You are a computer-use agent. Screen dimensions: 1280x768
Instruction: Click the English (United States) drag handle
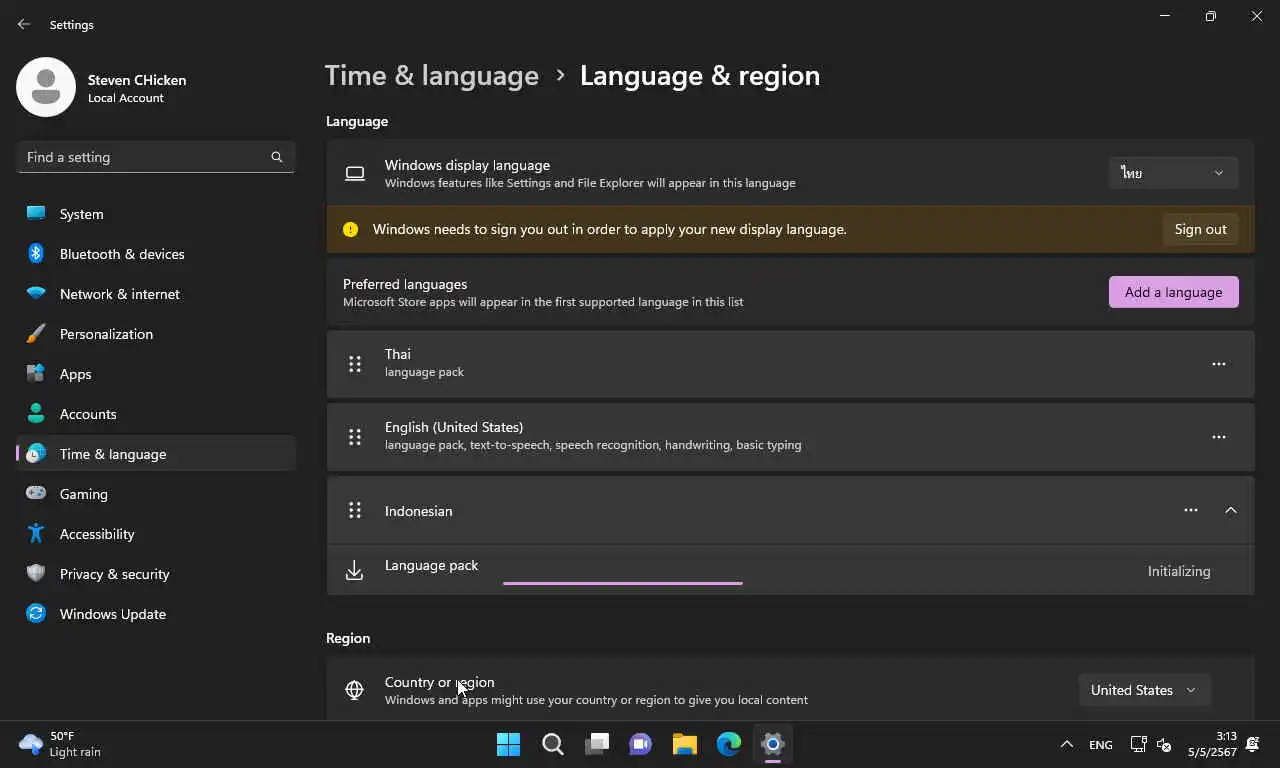(355, 437)
